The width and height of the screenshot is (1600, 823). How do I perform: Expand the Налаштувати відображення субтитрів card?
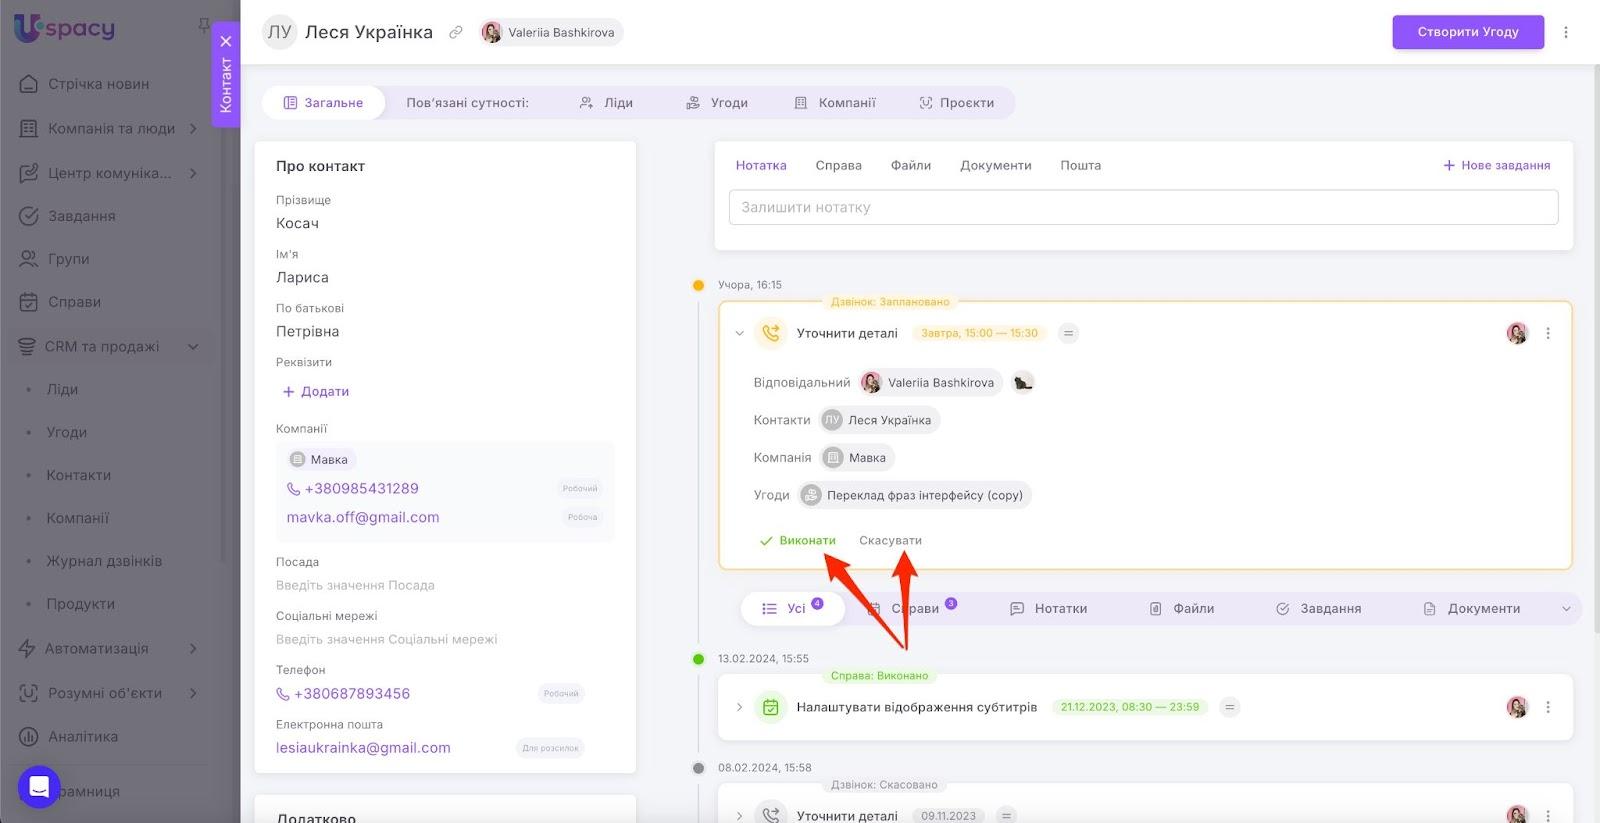point(739,708)
